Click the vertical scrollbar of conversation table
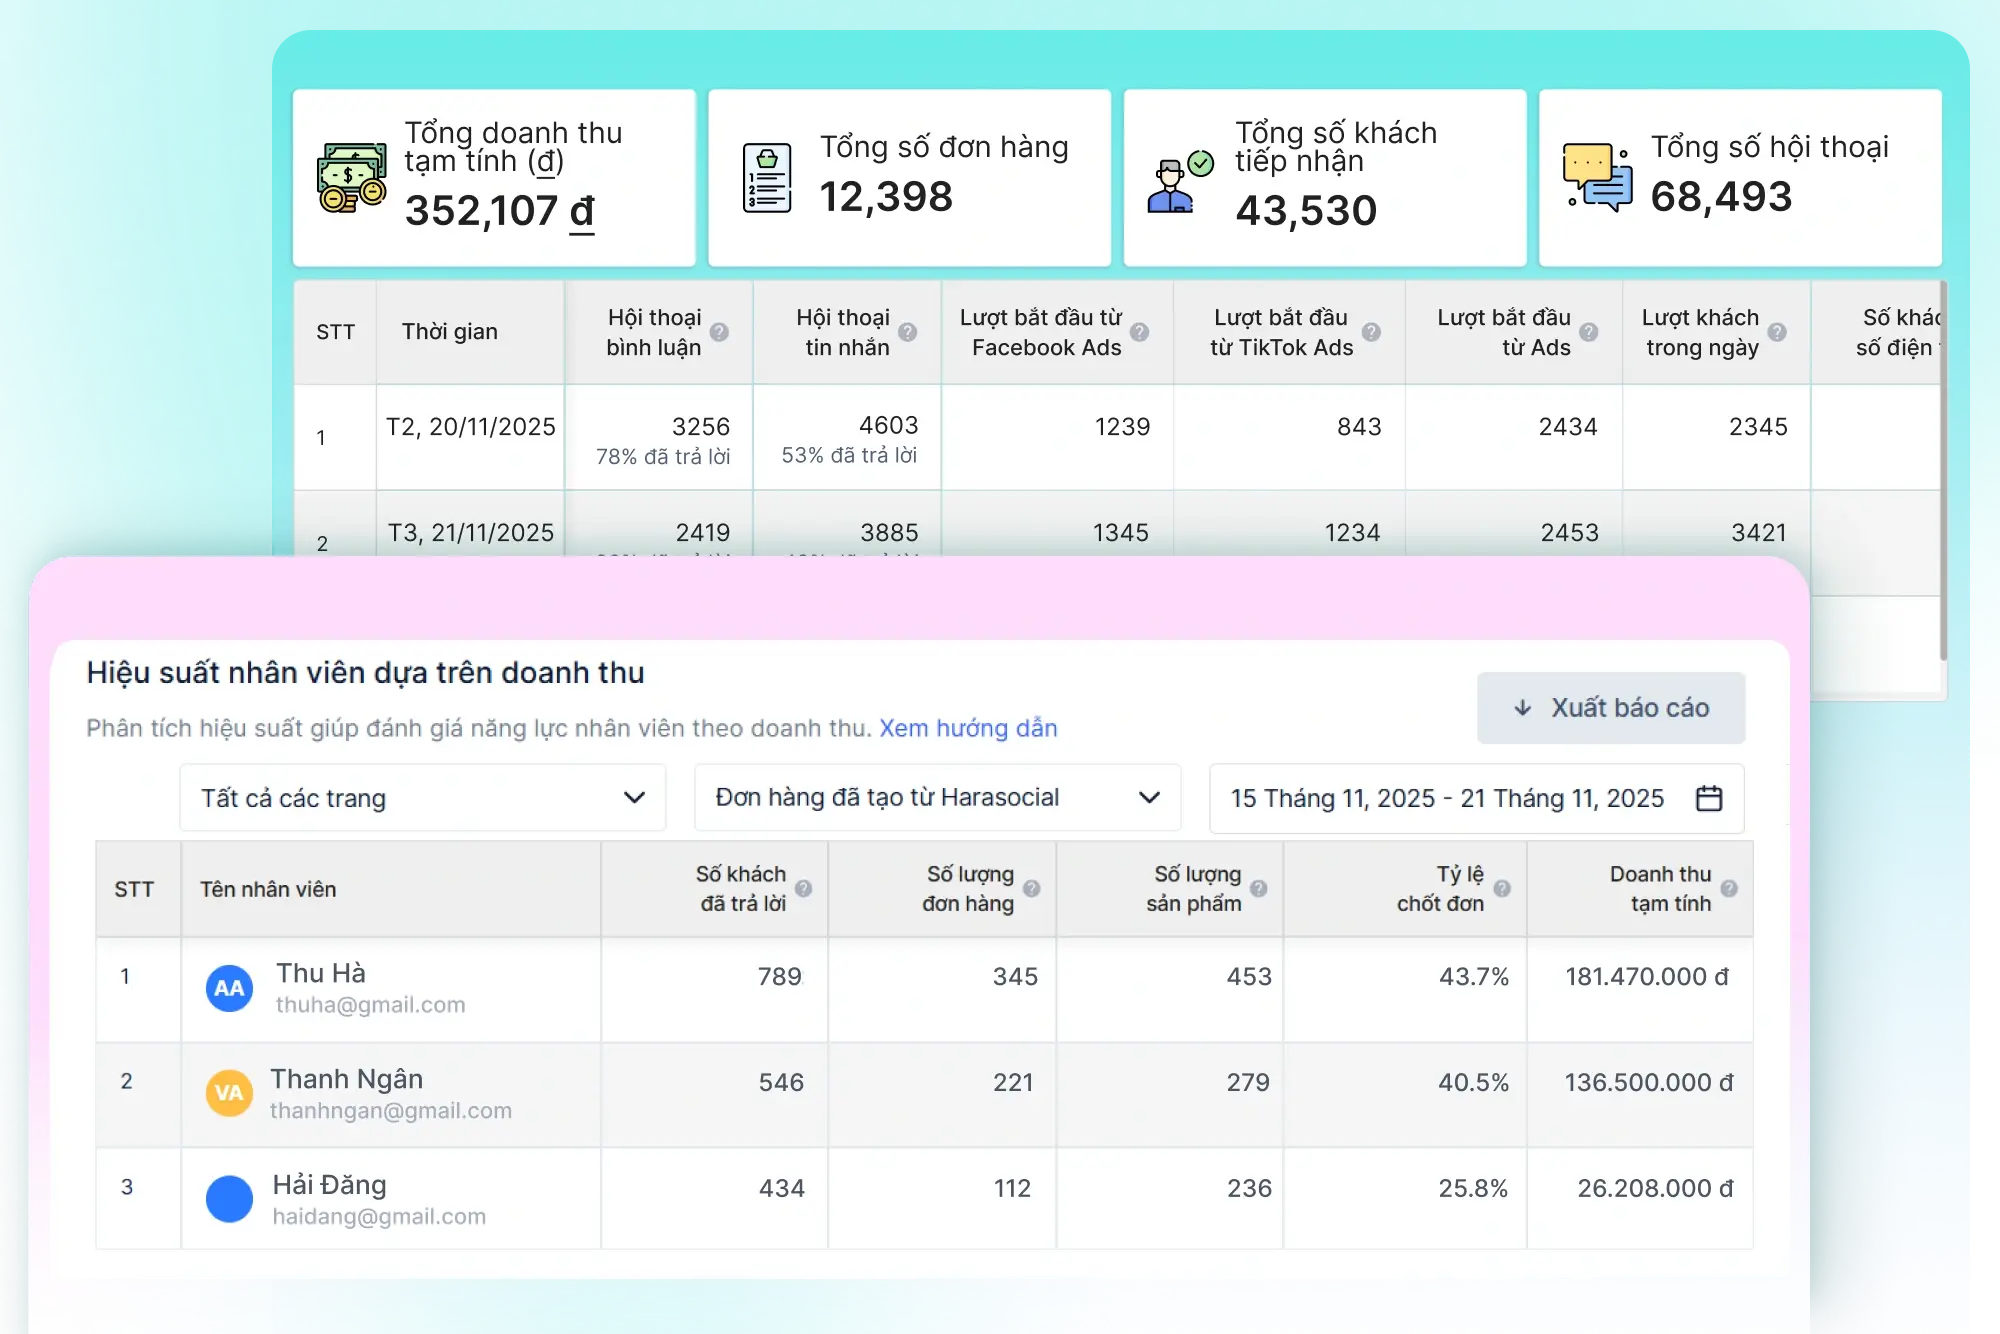Image resolution: width=2000 pixels, height=1334 pixels. tap(1942, 470)
